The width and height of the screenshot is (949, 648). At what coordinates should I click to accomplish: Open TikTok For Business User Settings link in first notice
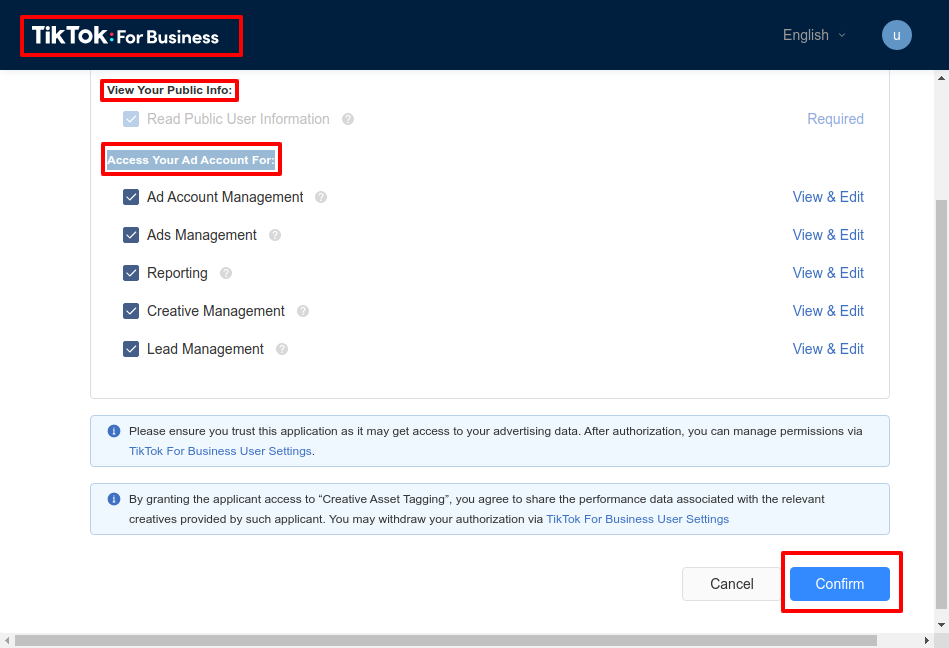(x=220, y=451)
